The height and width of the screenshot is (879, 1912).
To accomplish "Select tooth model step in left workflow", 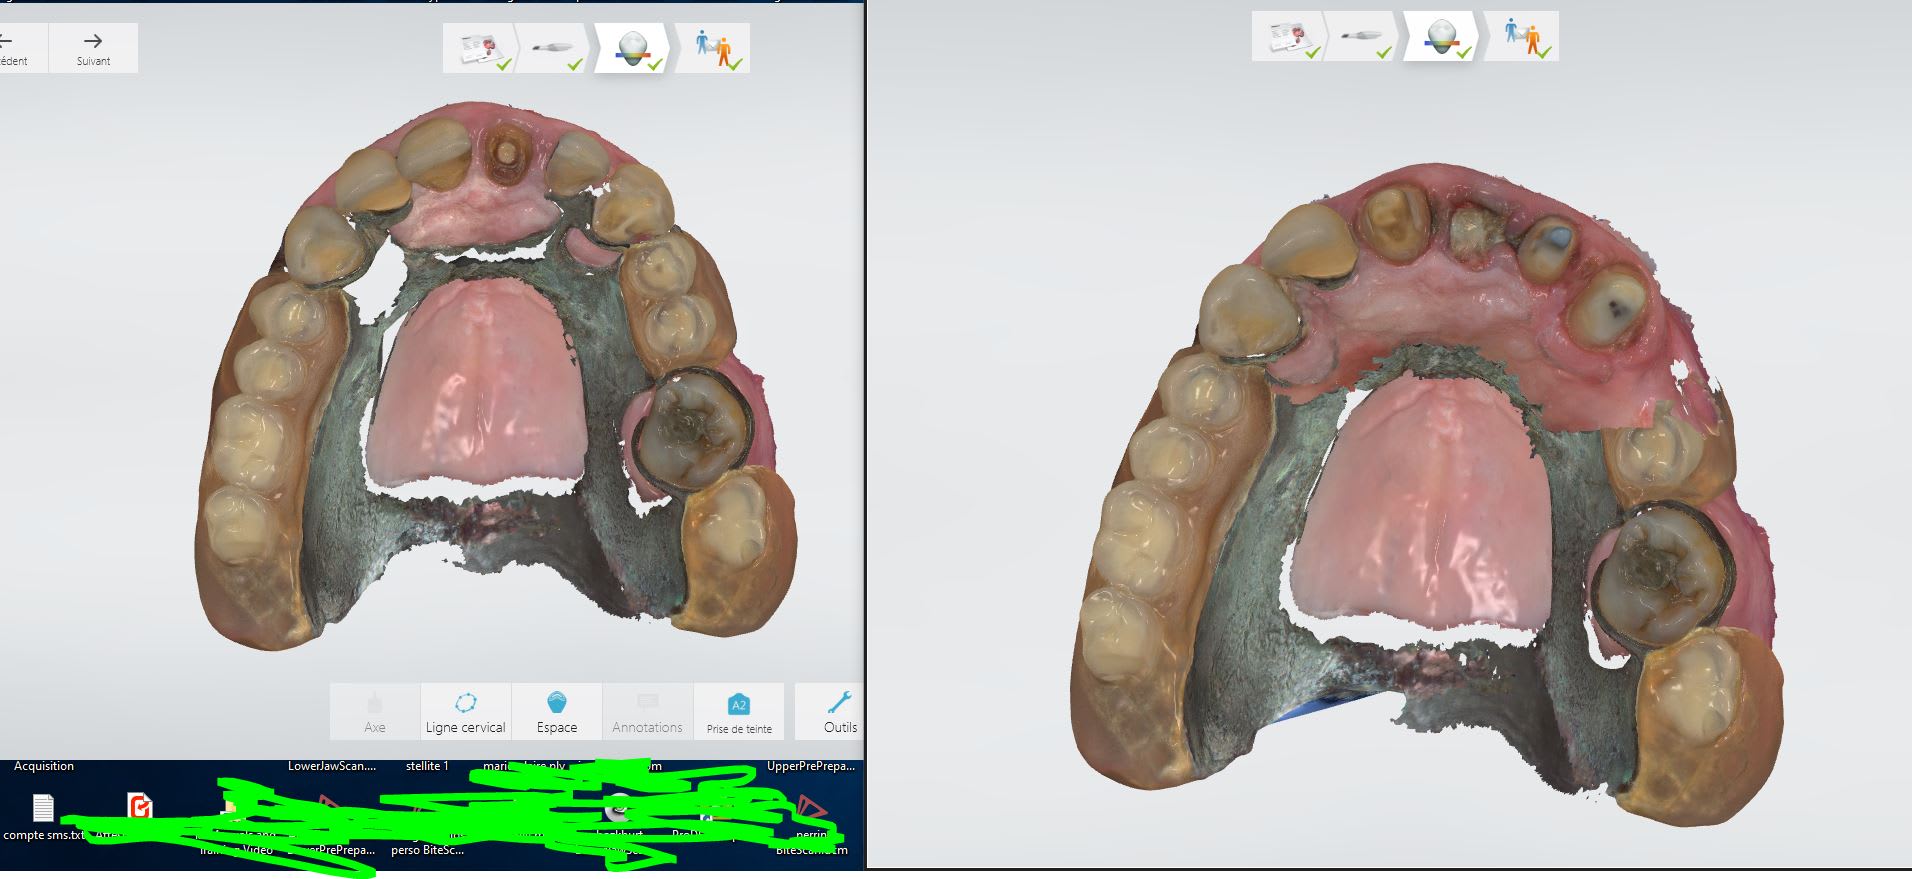I will 633,48.
